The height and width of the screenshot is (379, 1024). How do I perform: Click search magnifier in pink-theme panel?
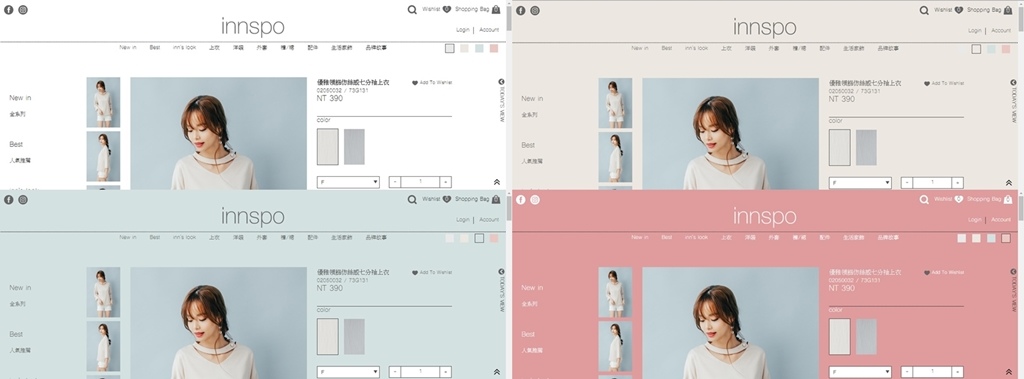click(x=924, y=199)
